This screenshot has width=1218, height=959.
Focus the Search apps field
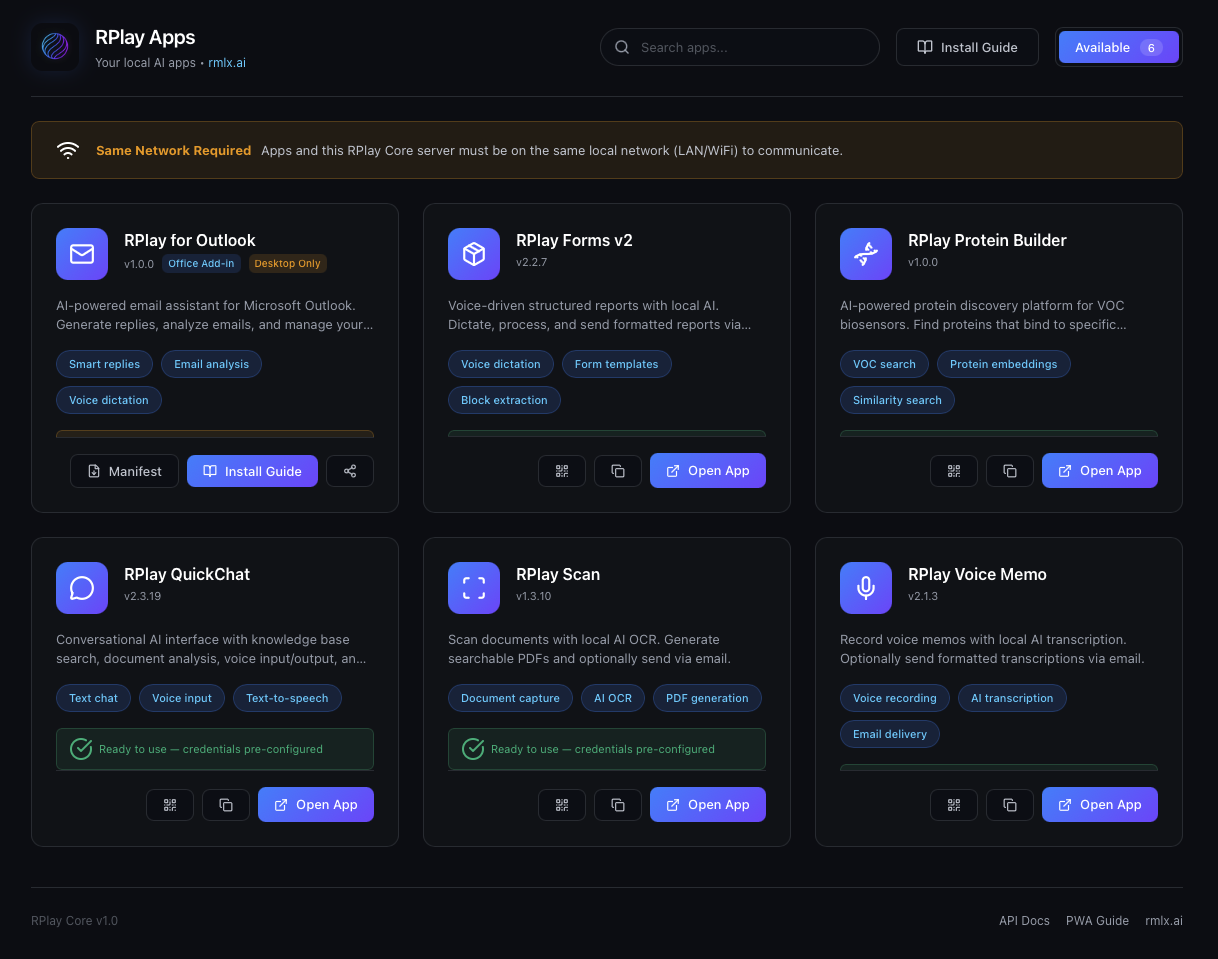click(x=750, y=47)
